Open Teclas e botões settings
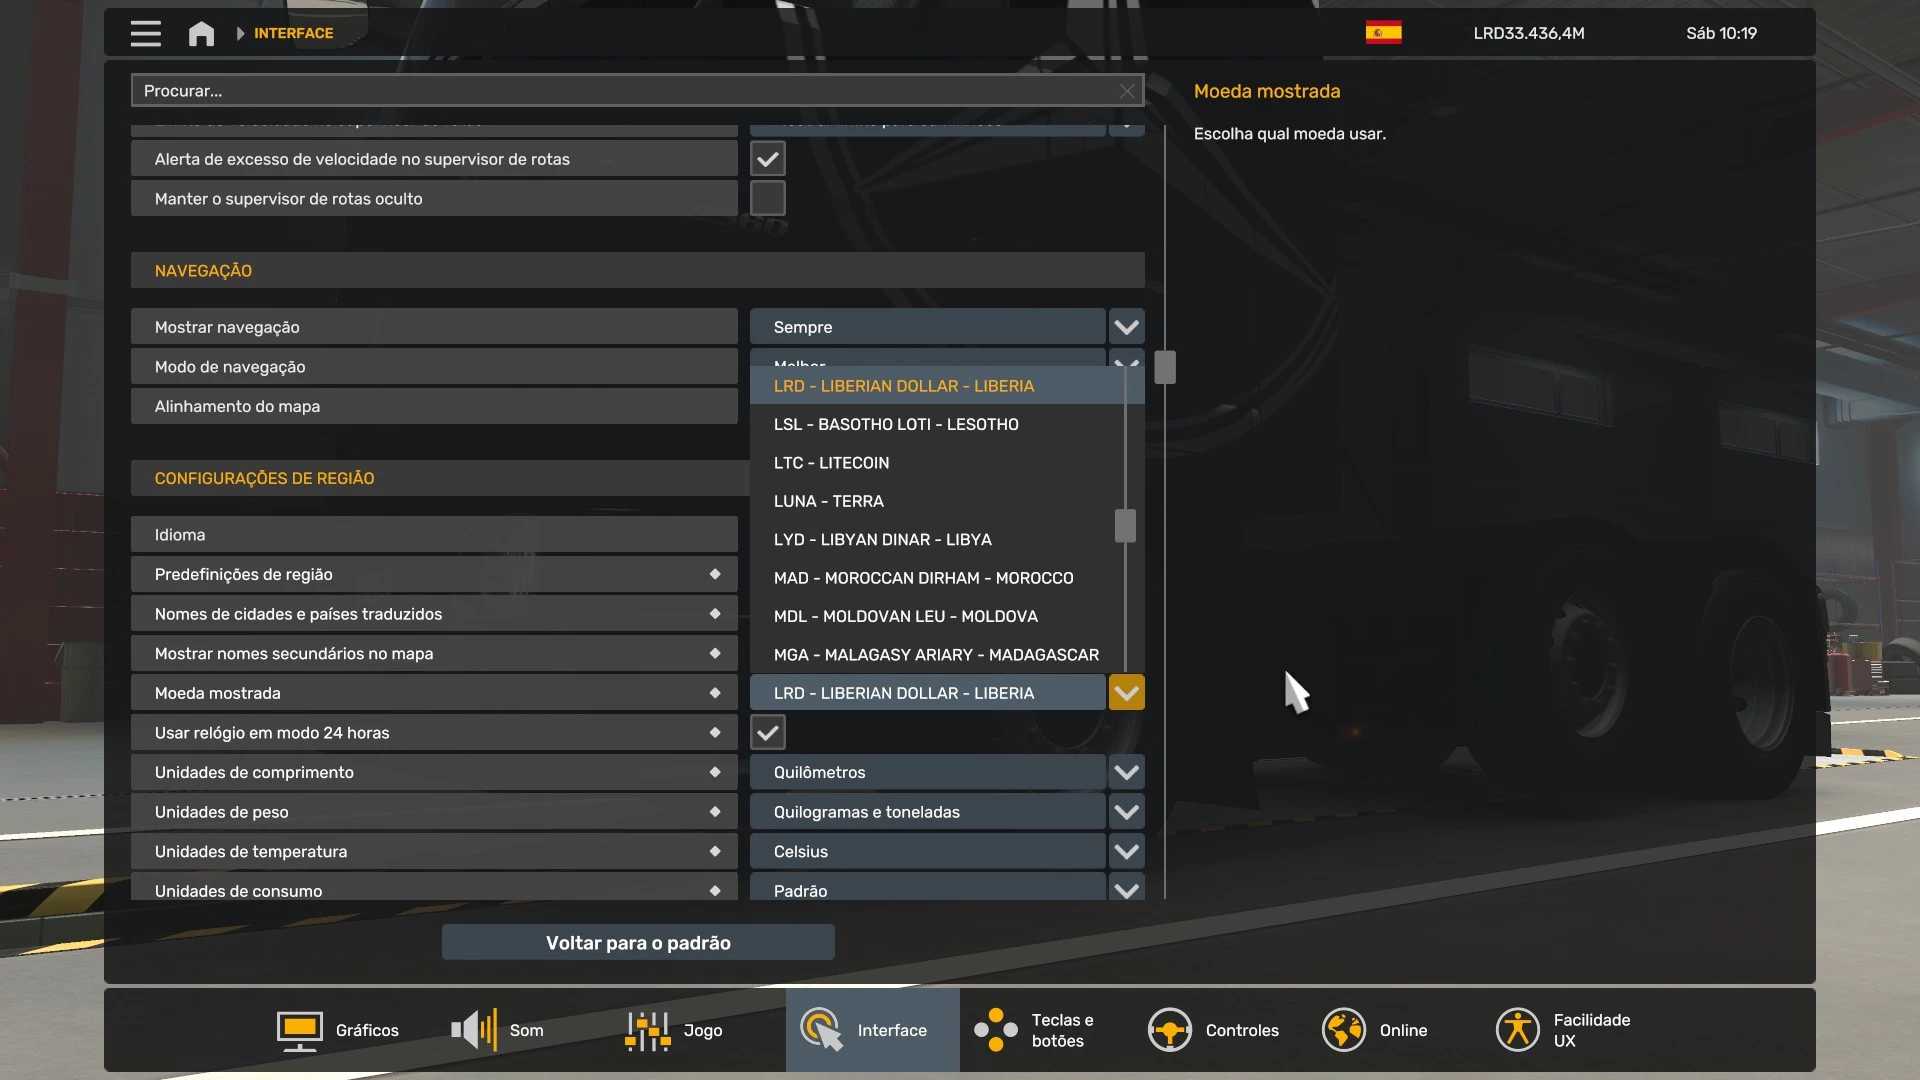Screen dimensions: 1920x1080 1035,1030
